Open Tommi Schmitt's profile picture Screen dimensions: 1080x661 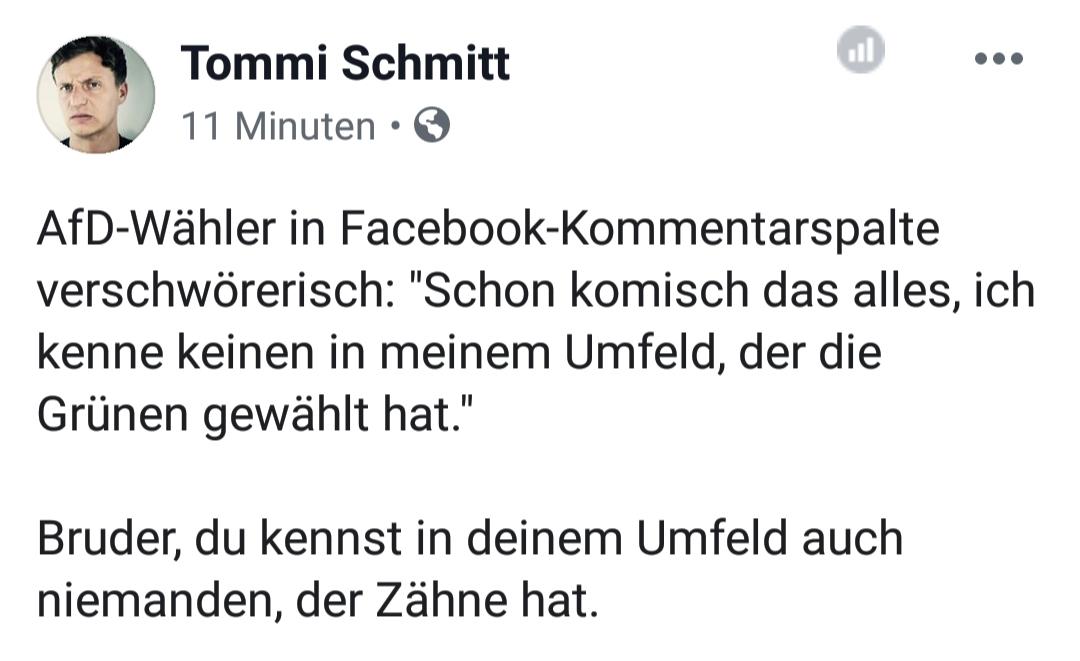coord(96,94)
